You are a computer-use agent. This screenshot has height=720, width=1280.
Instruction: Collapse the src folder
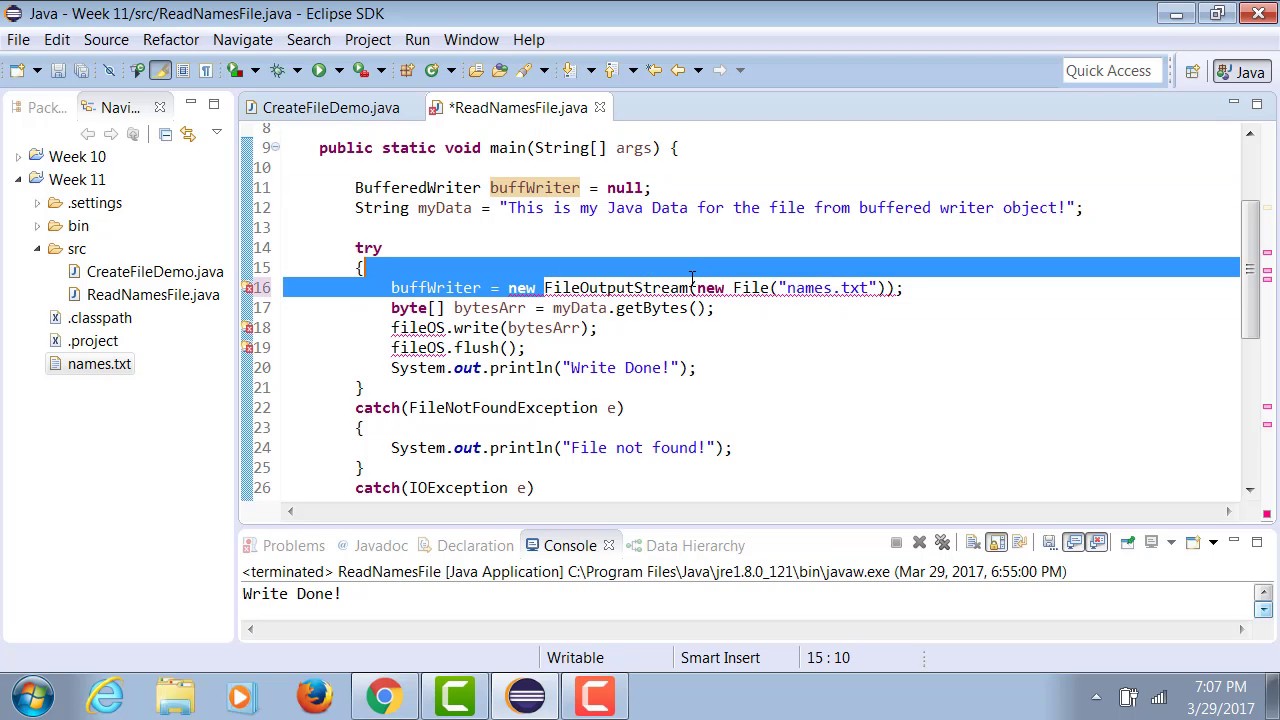pyautogui.click(x=37, y=249)
